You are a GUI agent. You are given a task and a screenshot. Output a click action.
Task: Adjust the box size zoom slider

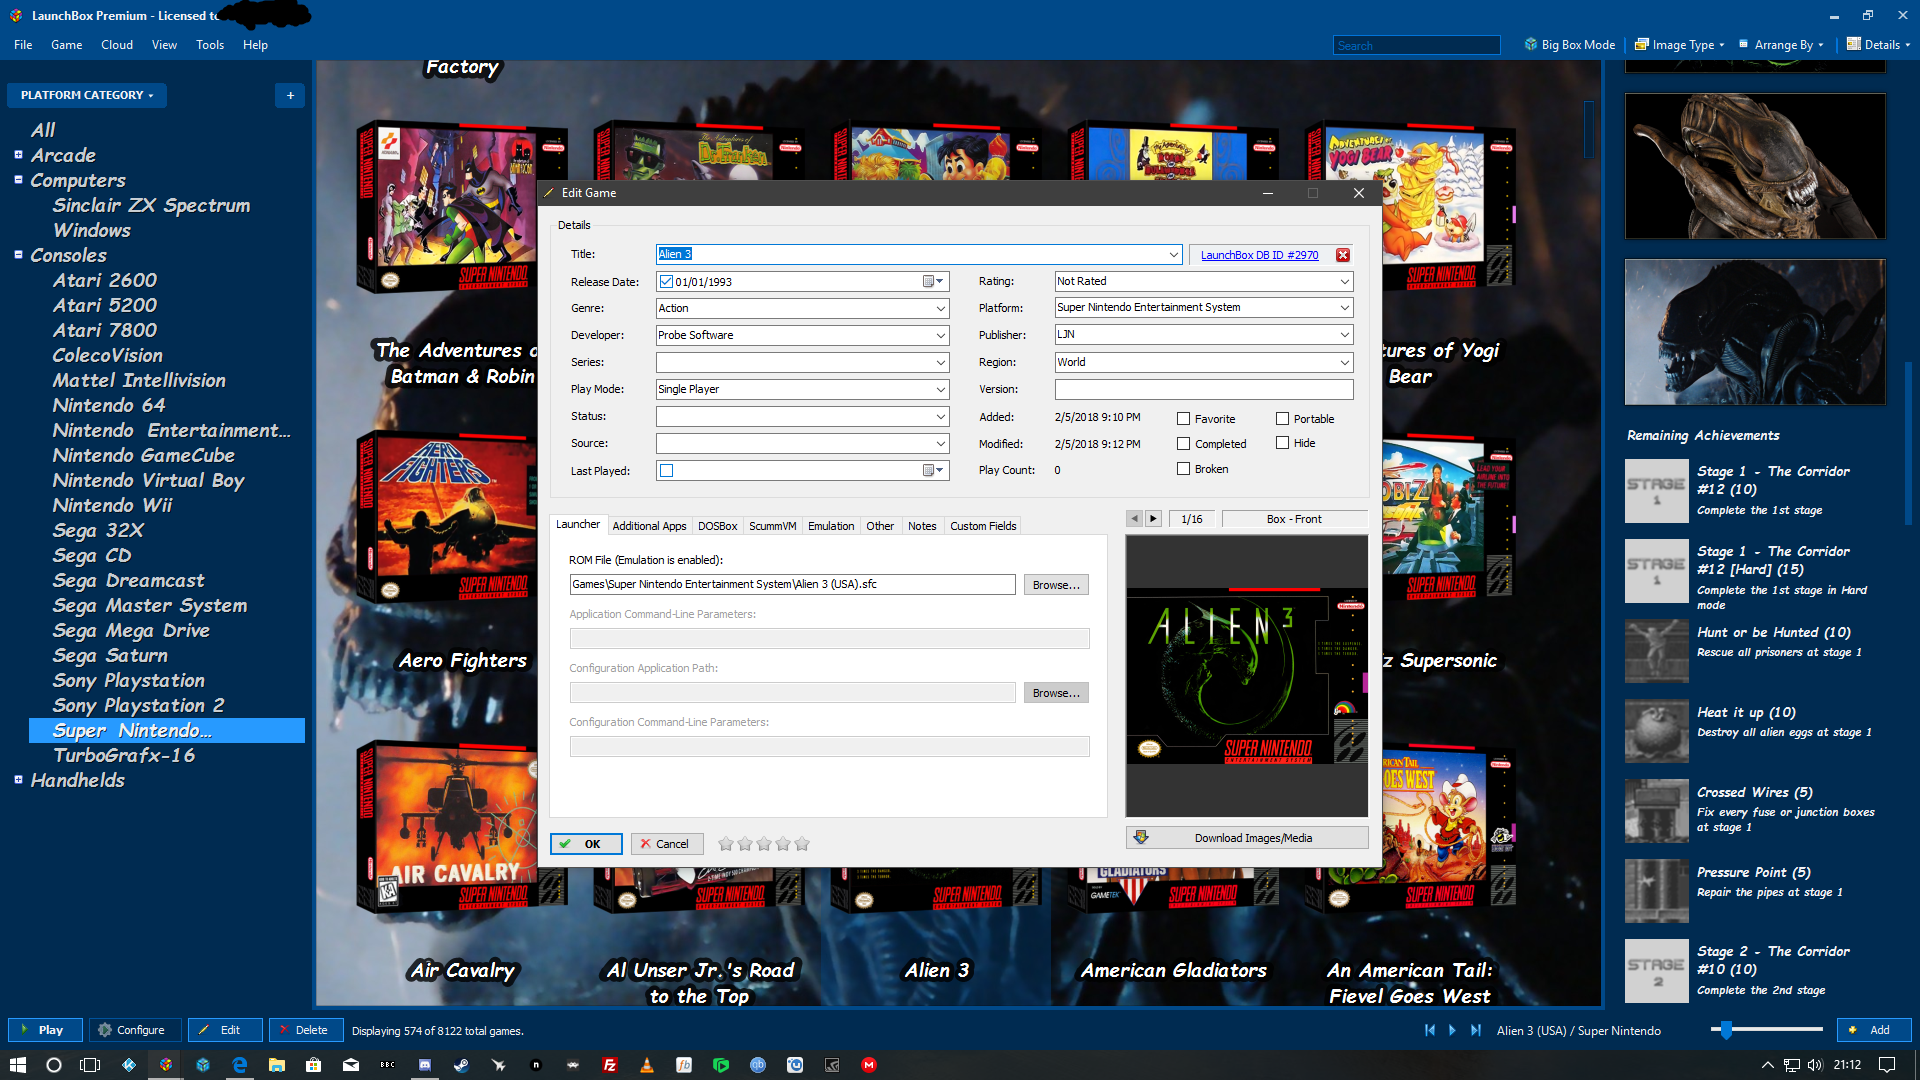click(1727, 1029)
